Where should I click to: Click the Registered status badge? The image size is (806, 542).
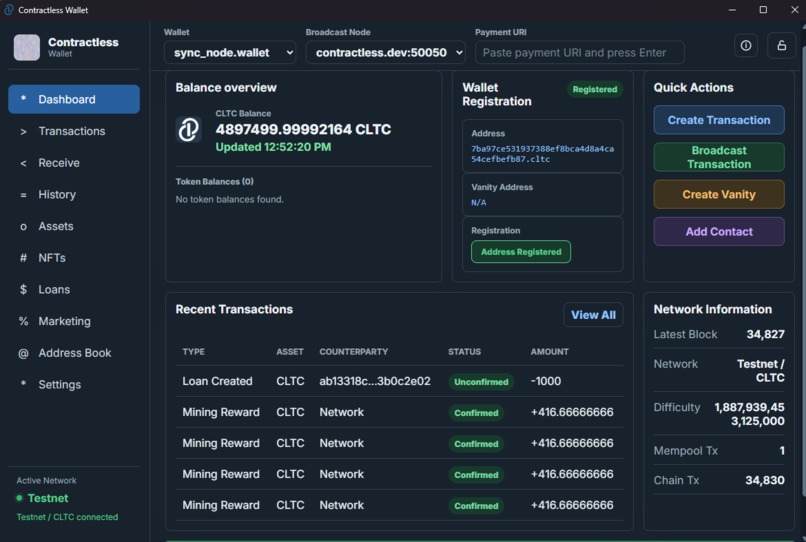(x=595, y=89)
